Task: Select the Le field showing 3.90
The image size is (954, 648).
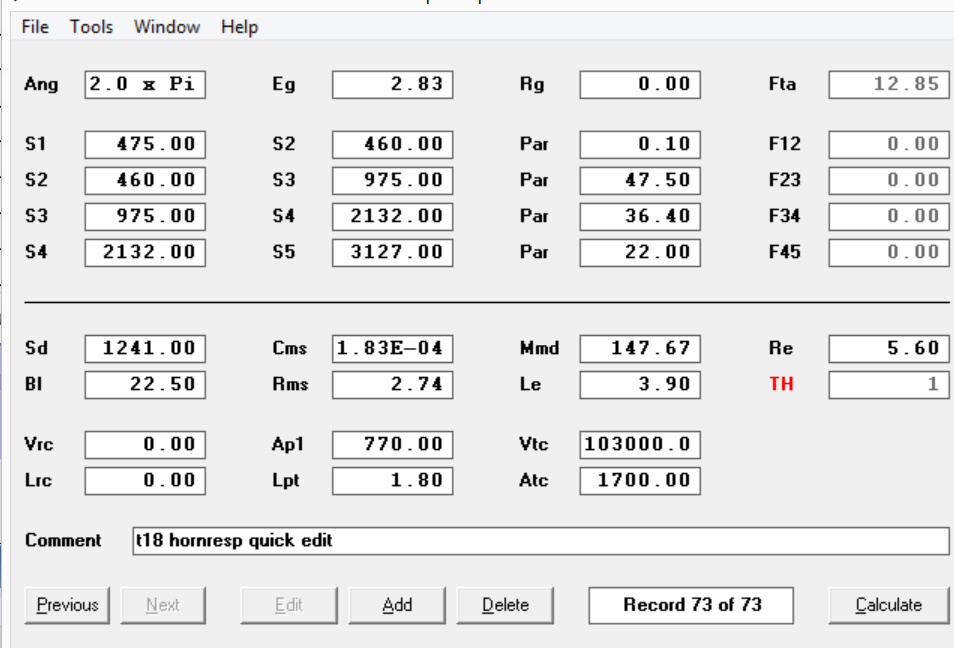Action: click(x=640, y=385)
